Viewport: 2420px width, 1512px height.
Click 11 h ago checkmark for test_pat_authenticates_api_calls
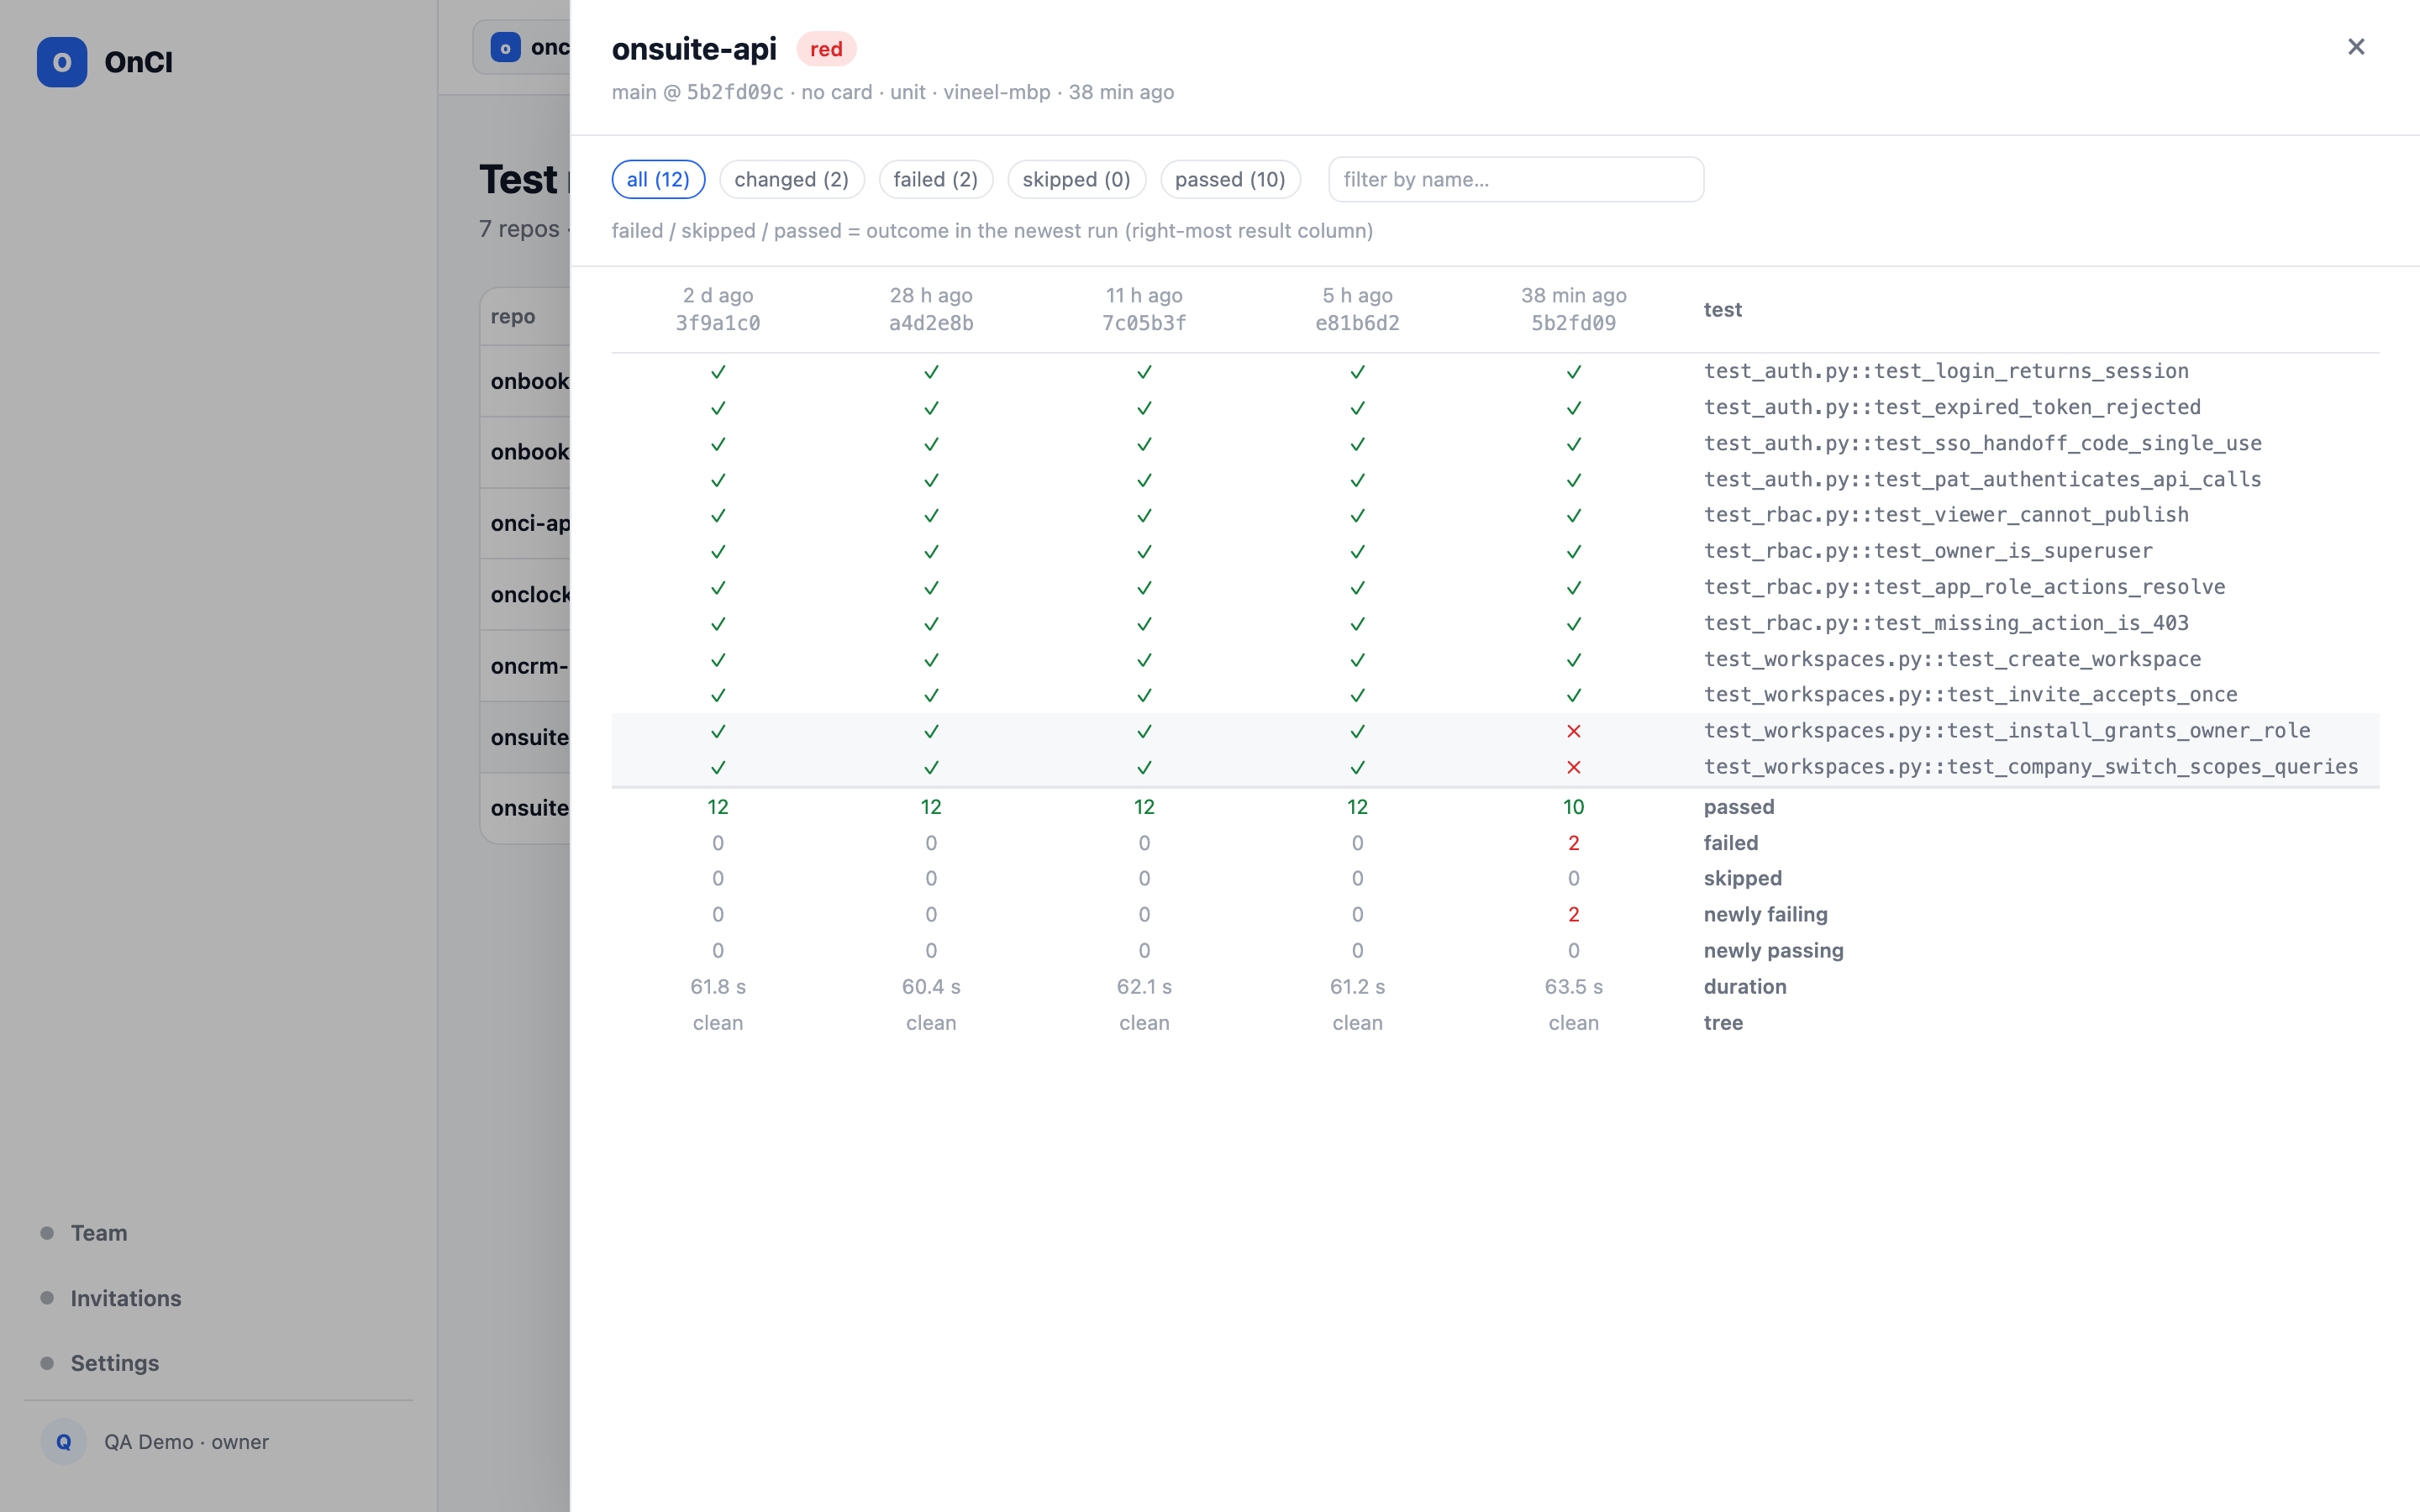coord(1144,480)
